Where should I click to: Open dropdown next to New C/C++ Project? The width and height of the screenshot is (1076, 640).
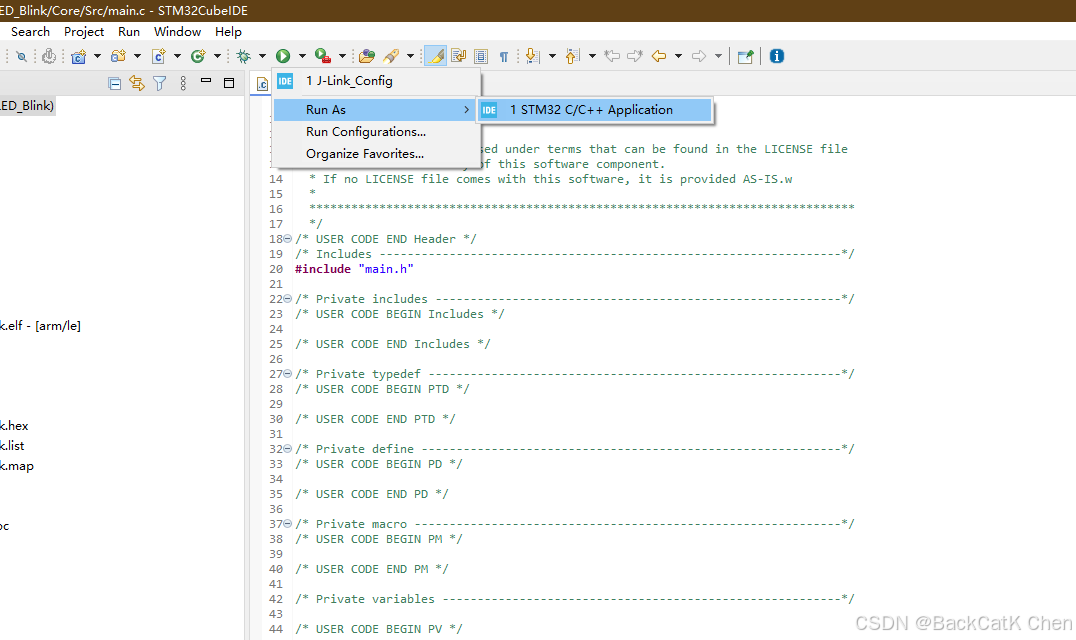97,56
